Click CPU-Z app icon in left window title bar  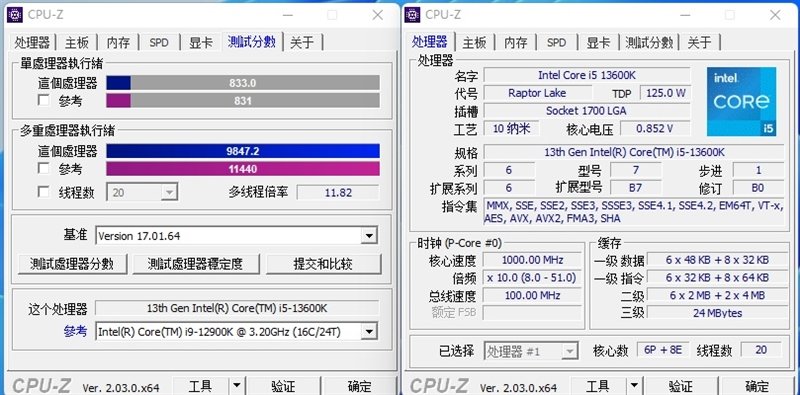tap(14, 15)
